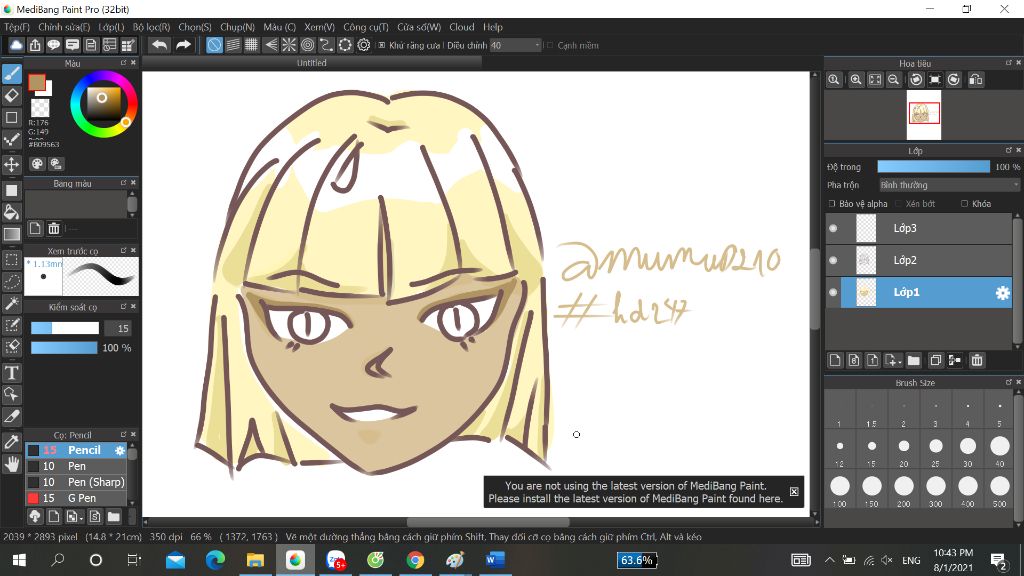Select the Hand tool
Viewport: 1024px width, 576px height.
12,464
